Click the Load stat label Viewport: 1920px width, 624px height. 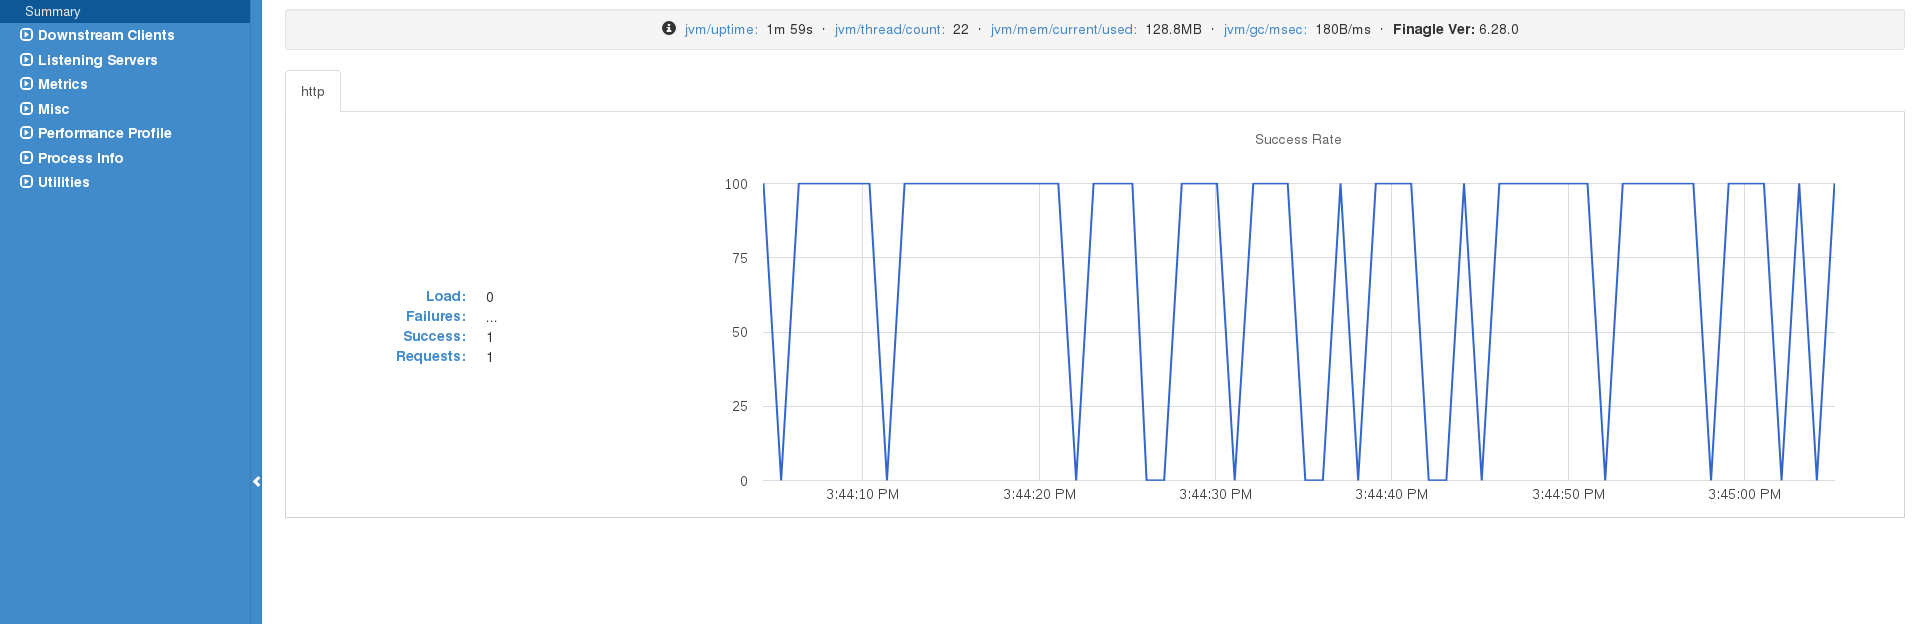coord(446,296)
